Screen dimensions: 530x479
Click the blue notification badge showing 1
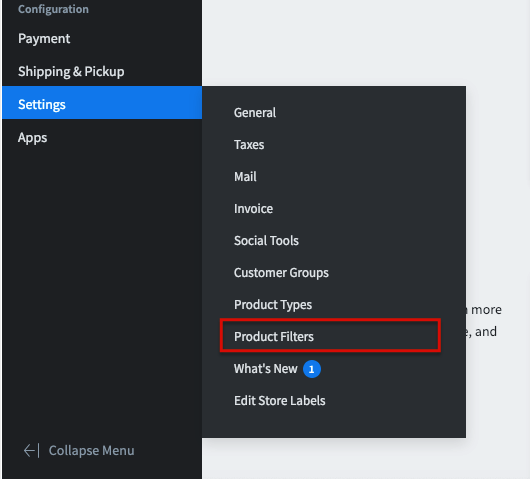tap(312, 369)
